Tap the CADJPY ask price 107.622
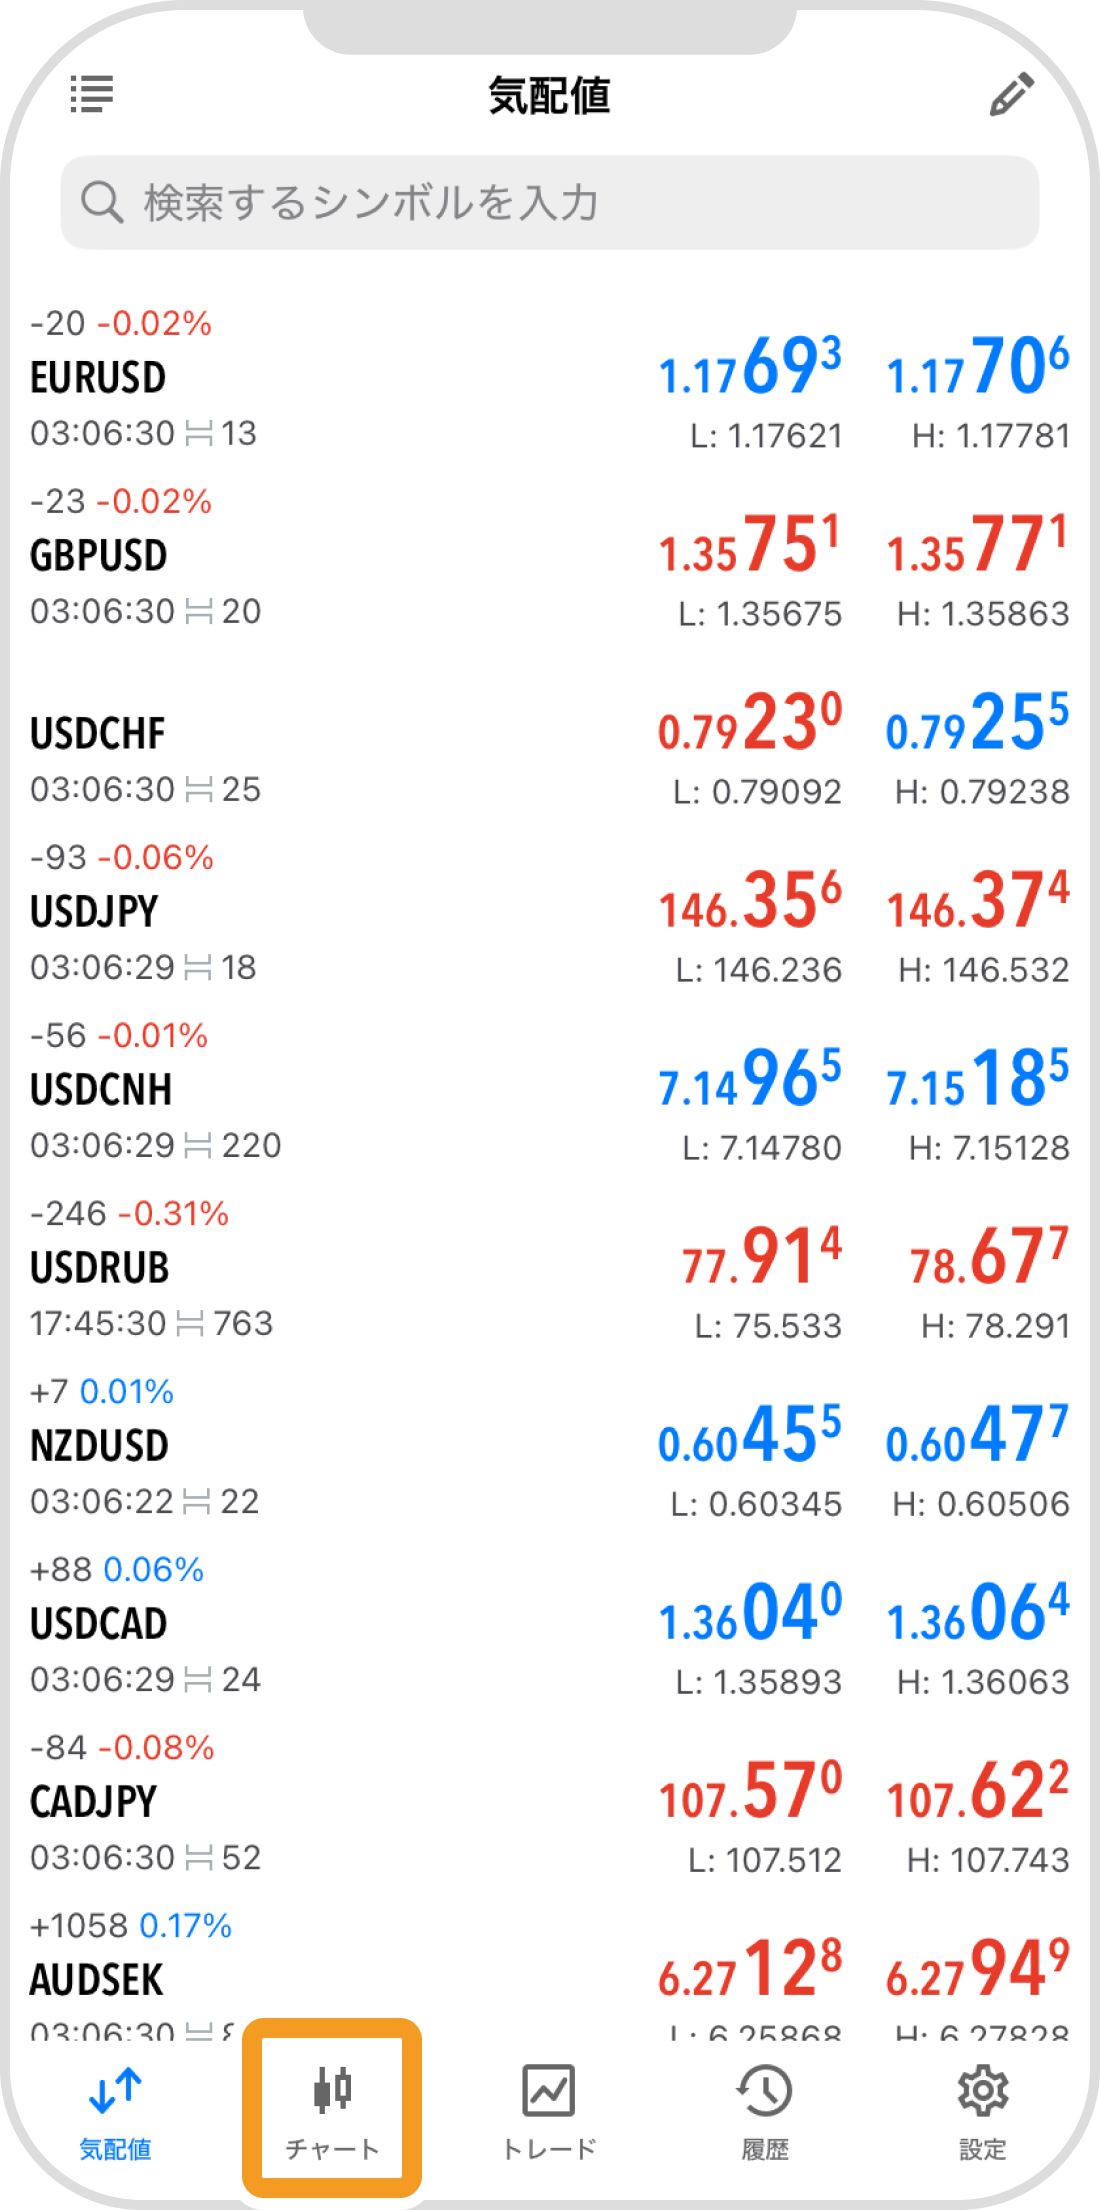Viewport: 1100px width, 2210px height. pos(977,1791)
